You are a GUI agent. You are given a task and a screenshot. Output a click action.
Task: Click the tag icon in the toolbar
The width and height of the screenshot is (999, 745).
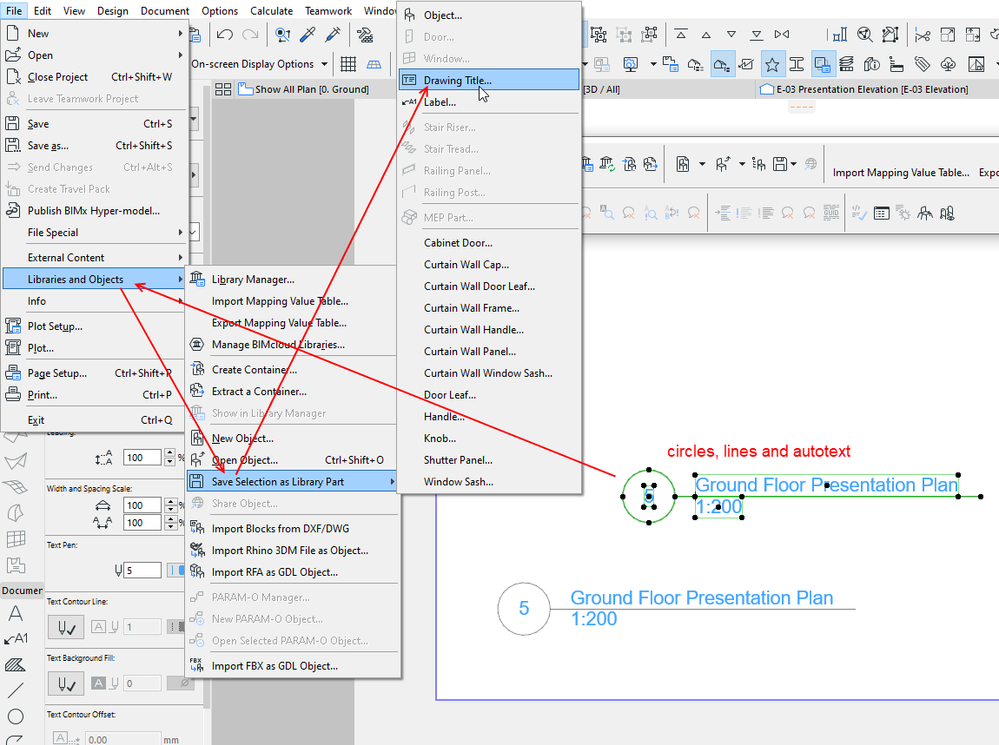pyautogui.click(x=922, y=64)
